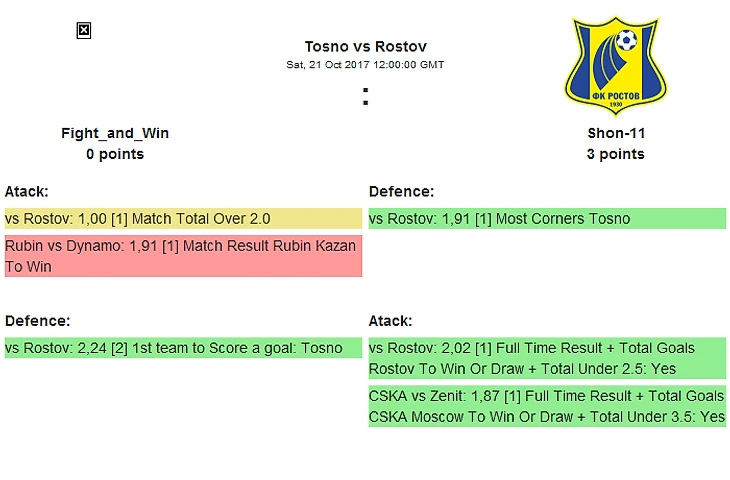The width and height of the screenshot is (730, 480).
Task: Select the Shon-11 player name
Action: point(616,133)
